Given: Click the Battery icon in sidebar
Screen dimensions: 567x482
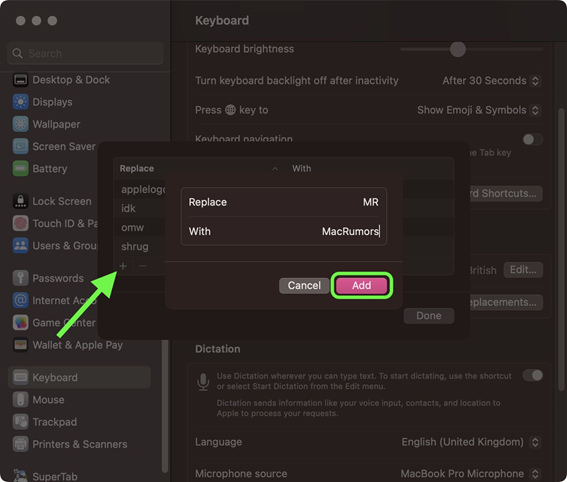Looking at the screenshot, I should pos(20,169).
